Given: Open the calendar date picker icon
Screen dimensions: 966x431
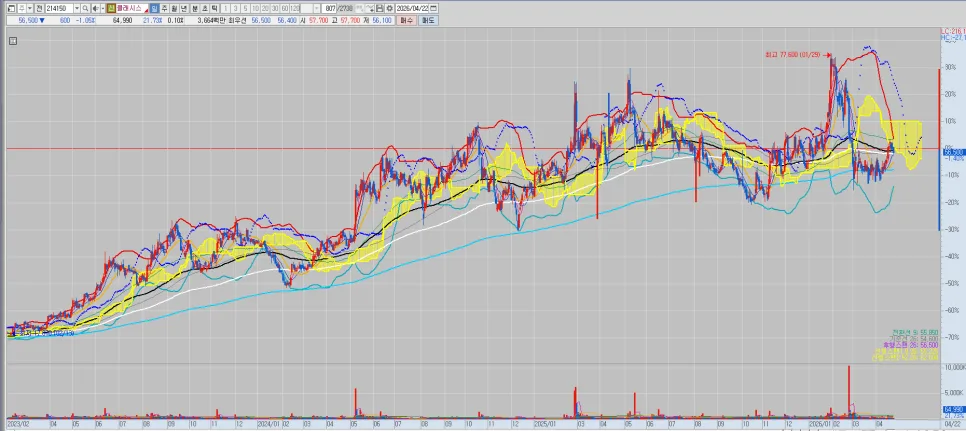Looking at the screenshot, I should 433,9.
